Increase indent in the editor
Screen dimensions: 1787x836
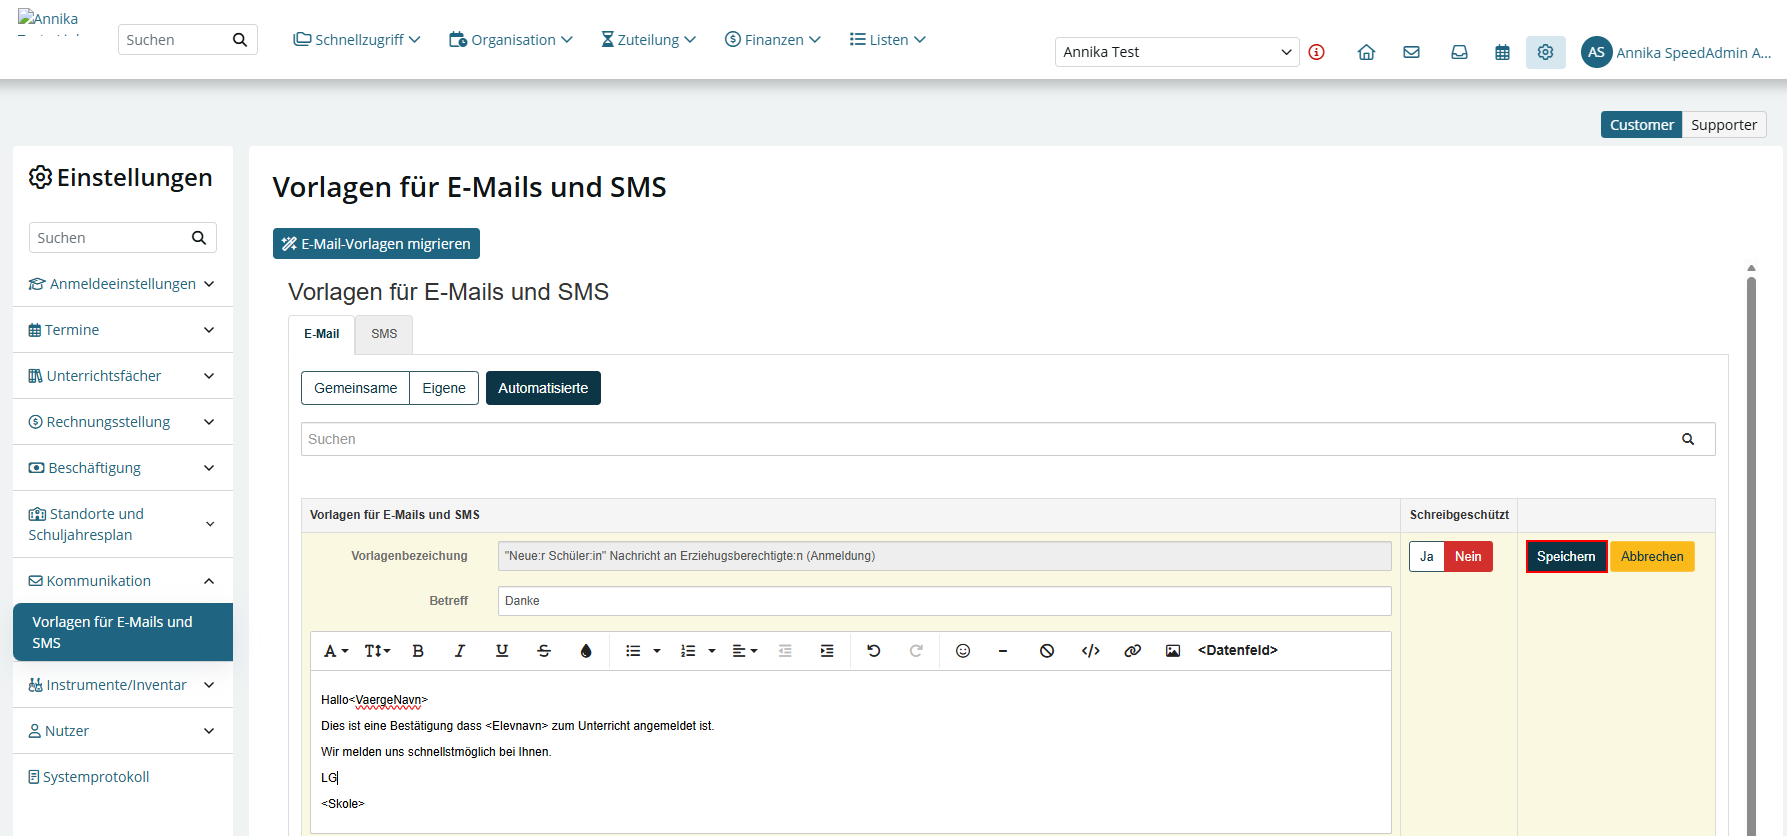pyautogui.click(x=827, y=651)
